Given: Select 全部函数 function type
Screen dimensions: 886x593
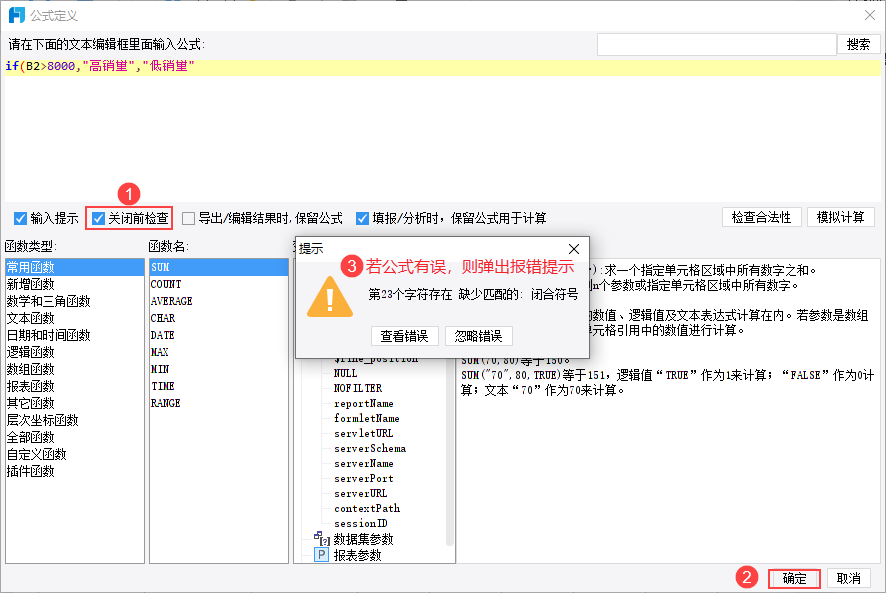Looking at the screenshot, I should point(75,436).
